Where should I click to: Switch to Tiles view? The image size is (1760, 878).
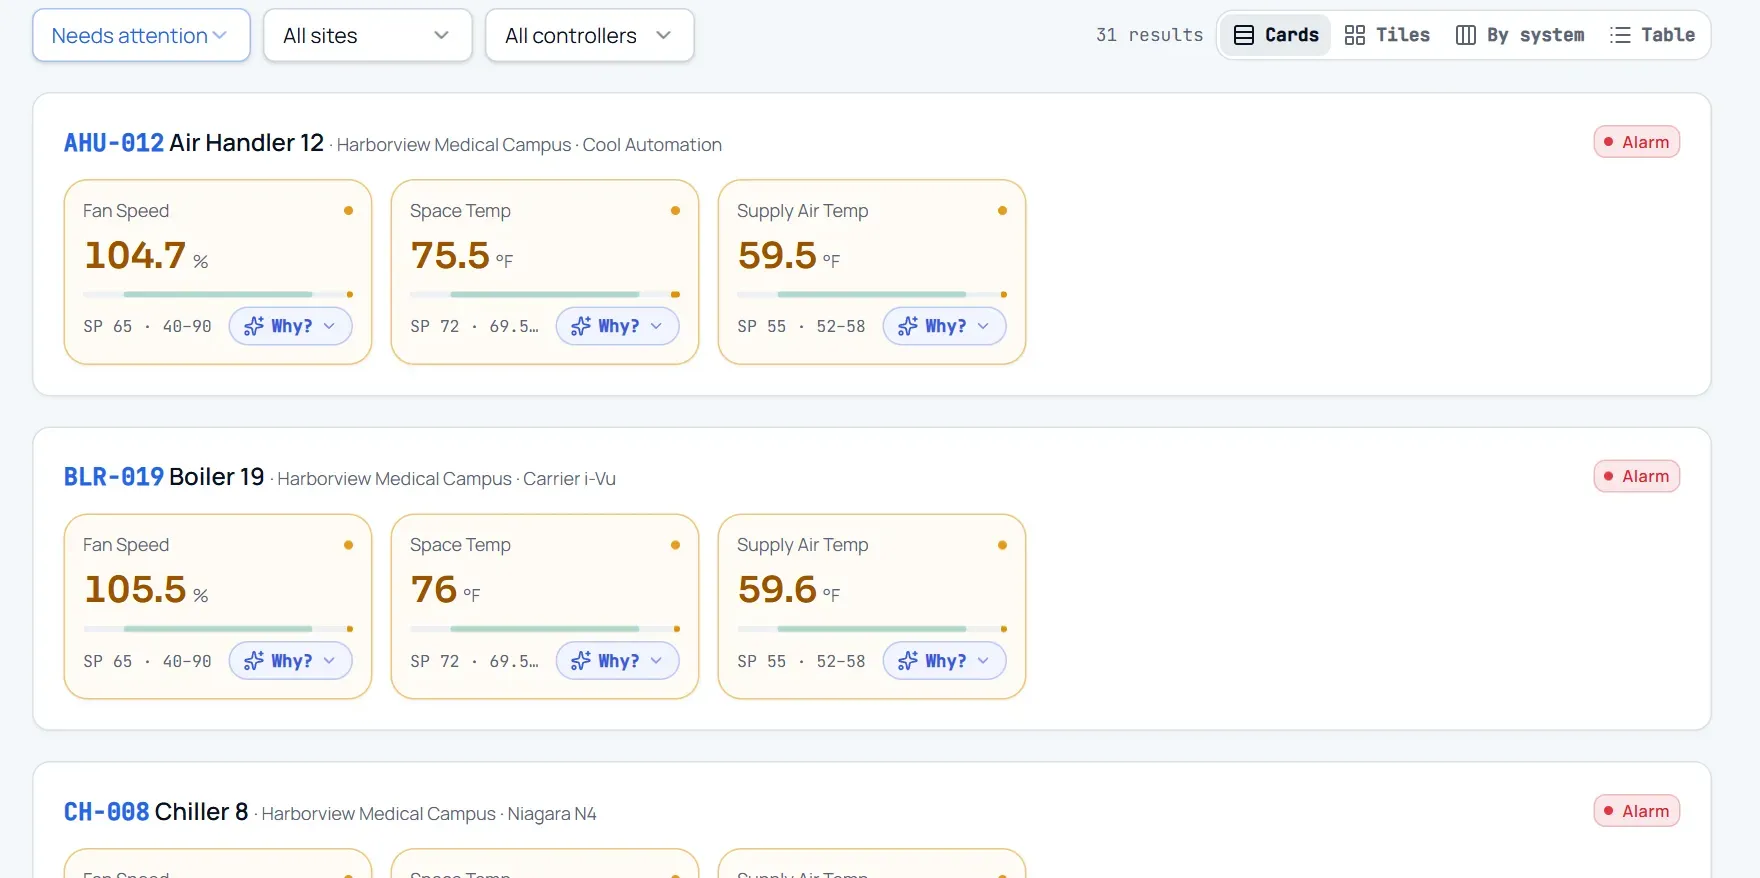click(1387, 35)
